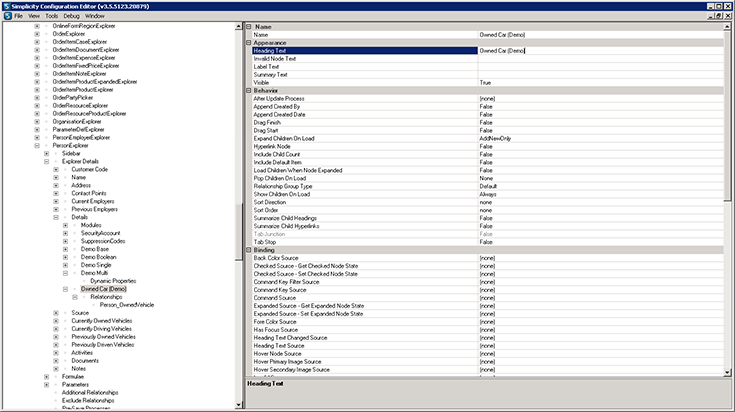735x412 pixels.
Task: Select the Customer Code tree item
Action: point(90,169)
